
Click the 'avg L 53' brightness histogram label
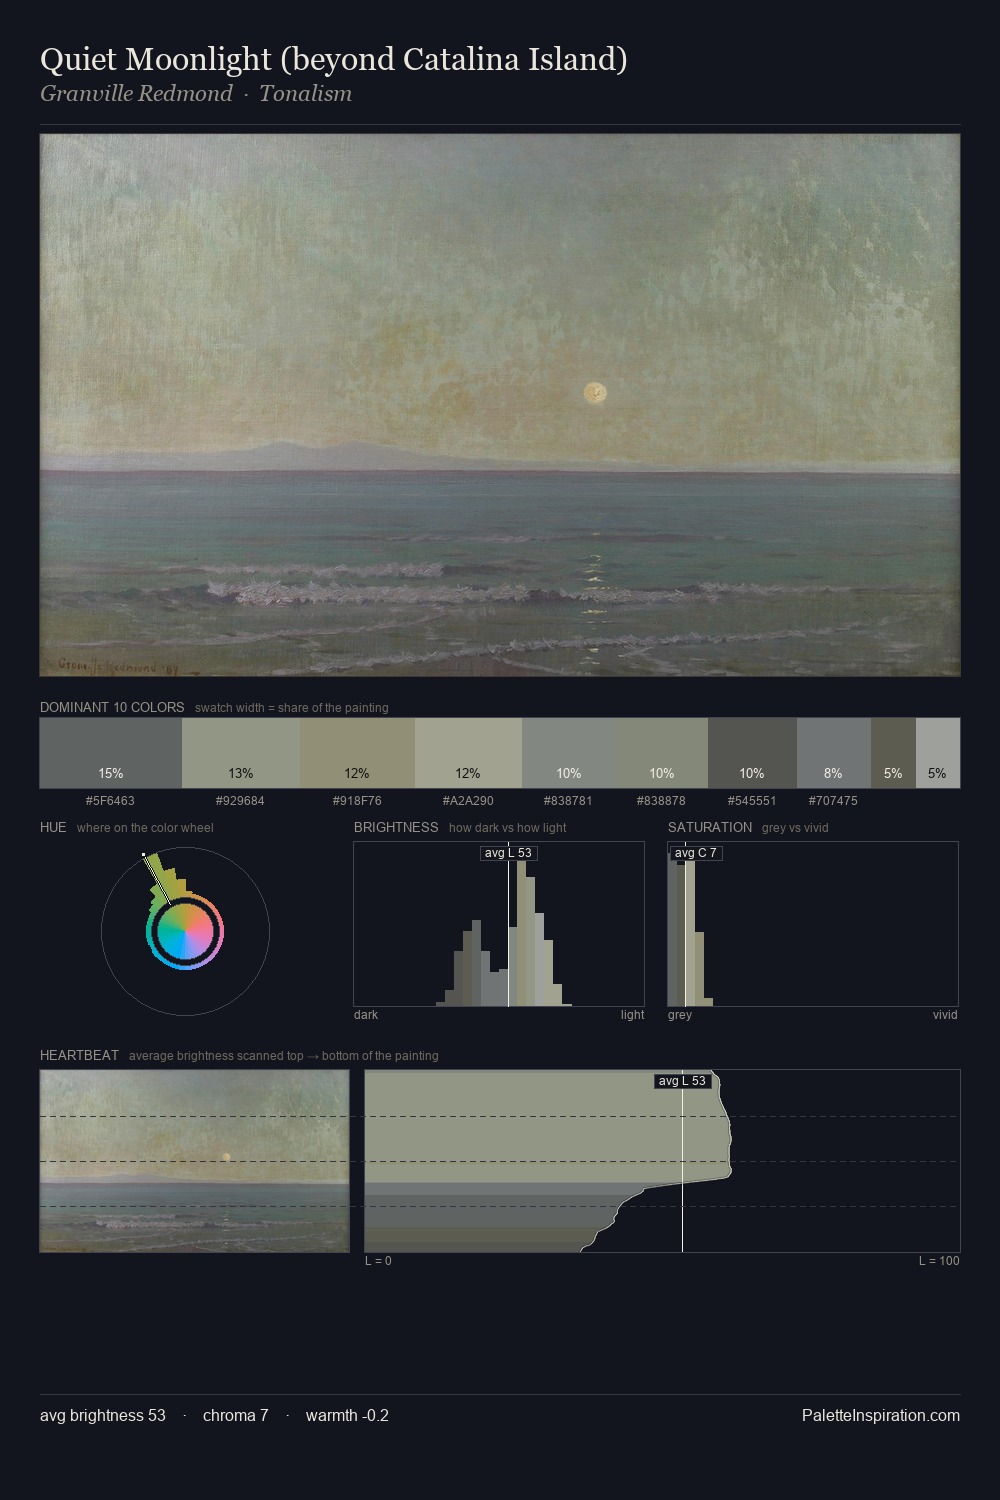point(508,853)
